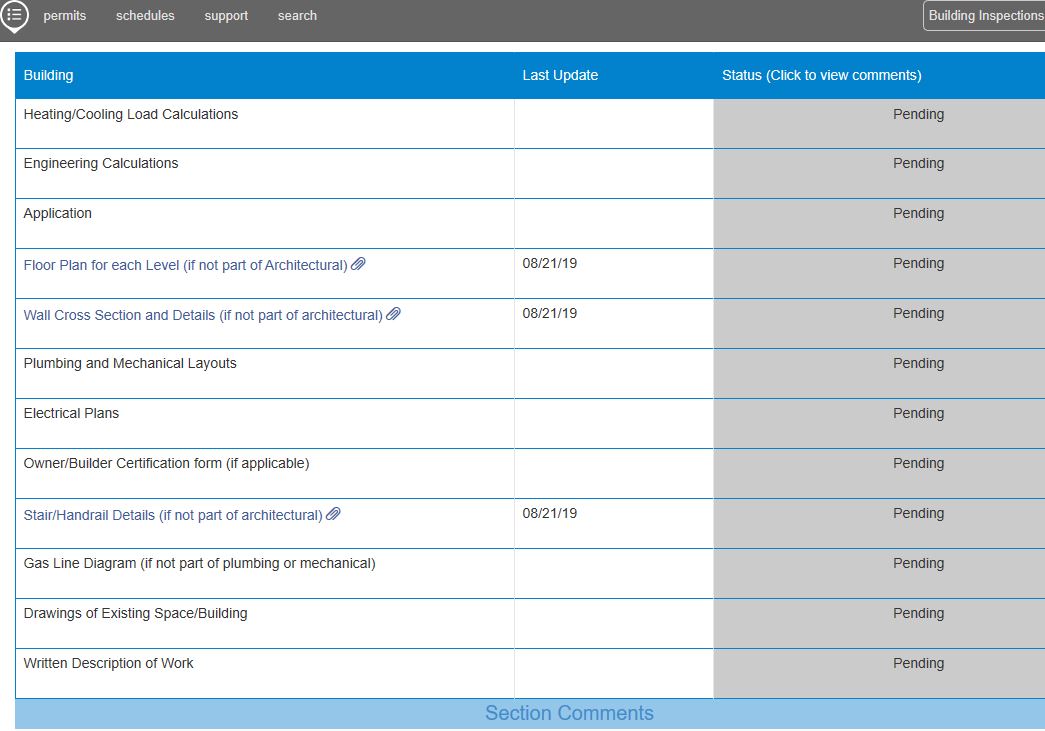View Pending status for Owner/Builder Certification form
This screenshot has height=731, width=1045.
918,463
